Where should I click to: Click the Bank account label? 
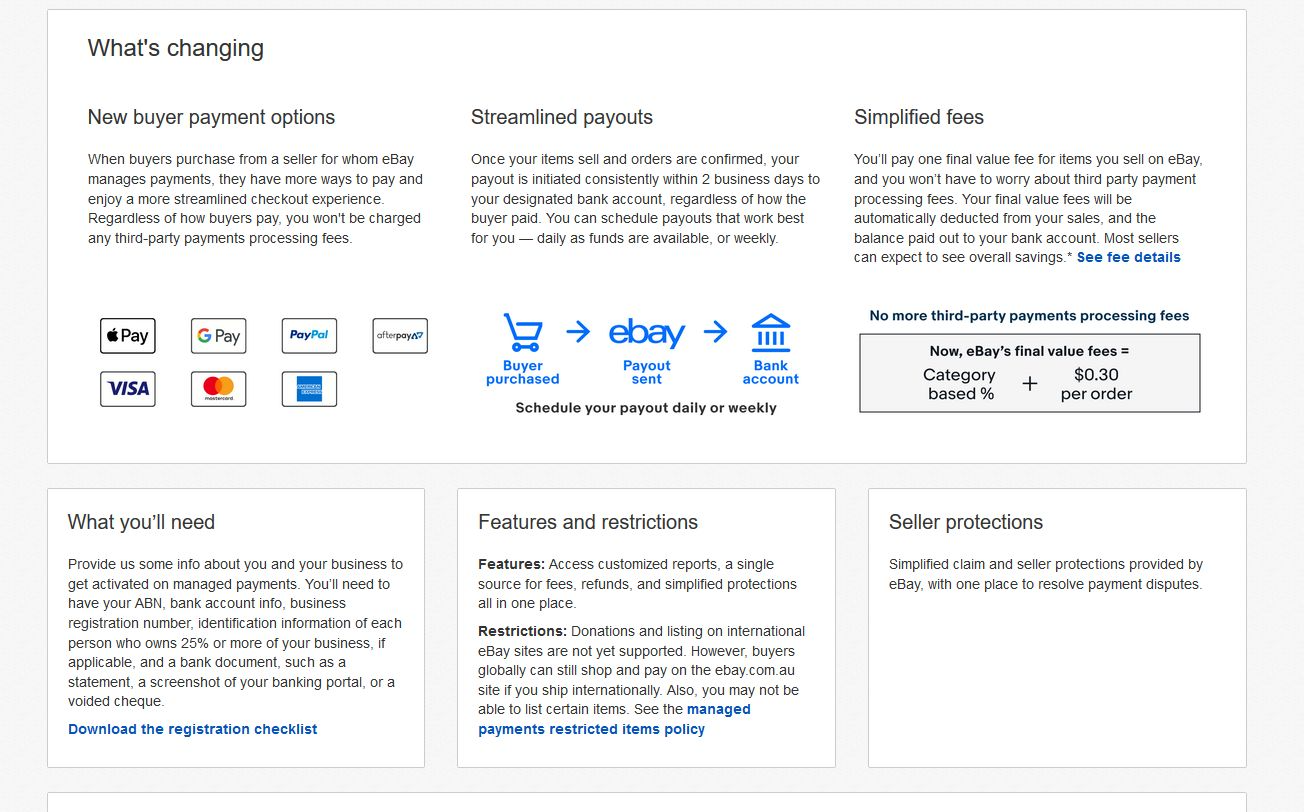771,373
